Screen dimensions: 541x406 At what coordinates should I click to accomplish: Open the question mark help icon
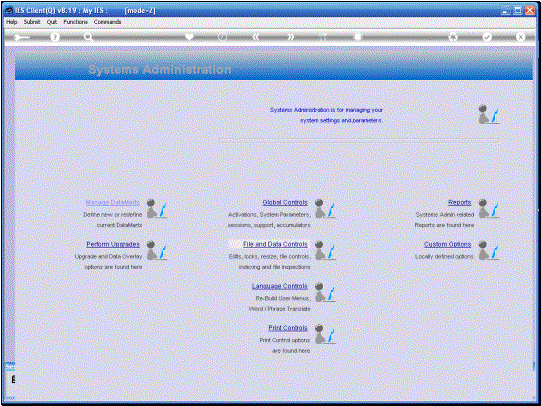(x=55, y=37)
